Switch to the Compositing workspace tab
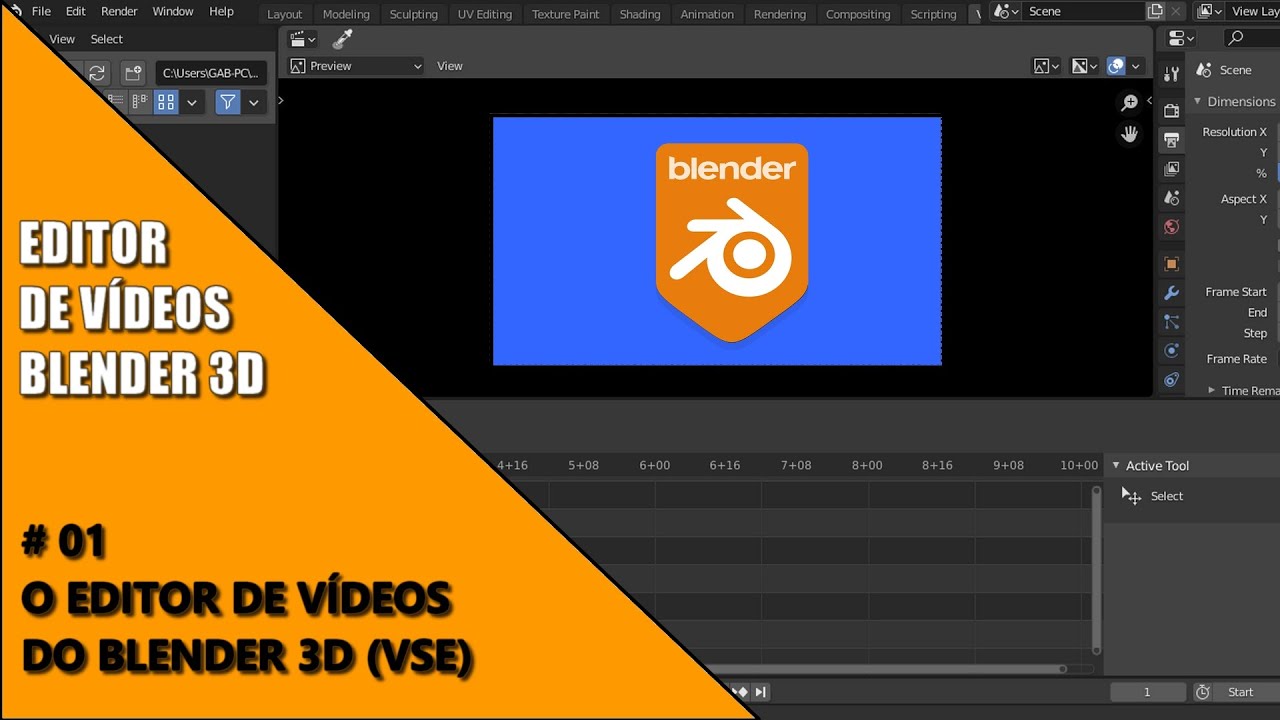This screenshot has width=1280, height=720. pyautogui.click(x=857, y=14)
